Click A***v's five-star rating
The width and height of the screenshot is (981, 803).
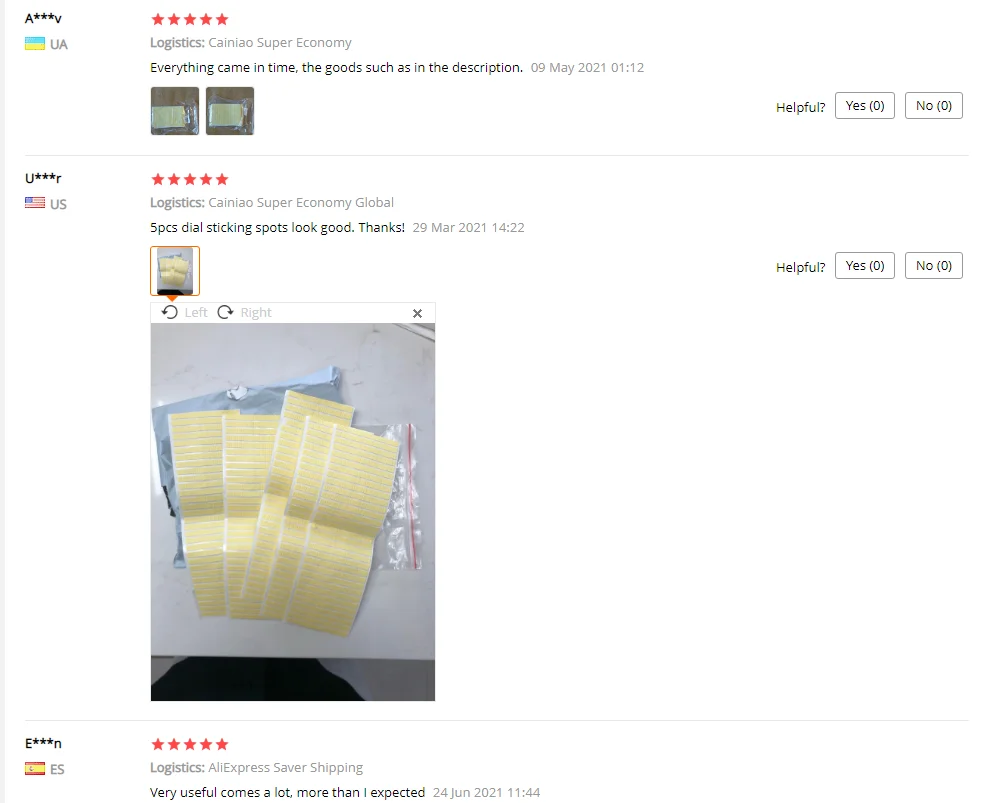coord(190,19)
